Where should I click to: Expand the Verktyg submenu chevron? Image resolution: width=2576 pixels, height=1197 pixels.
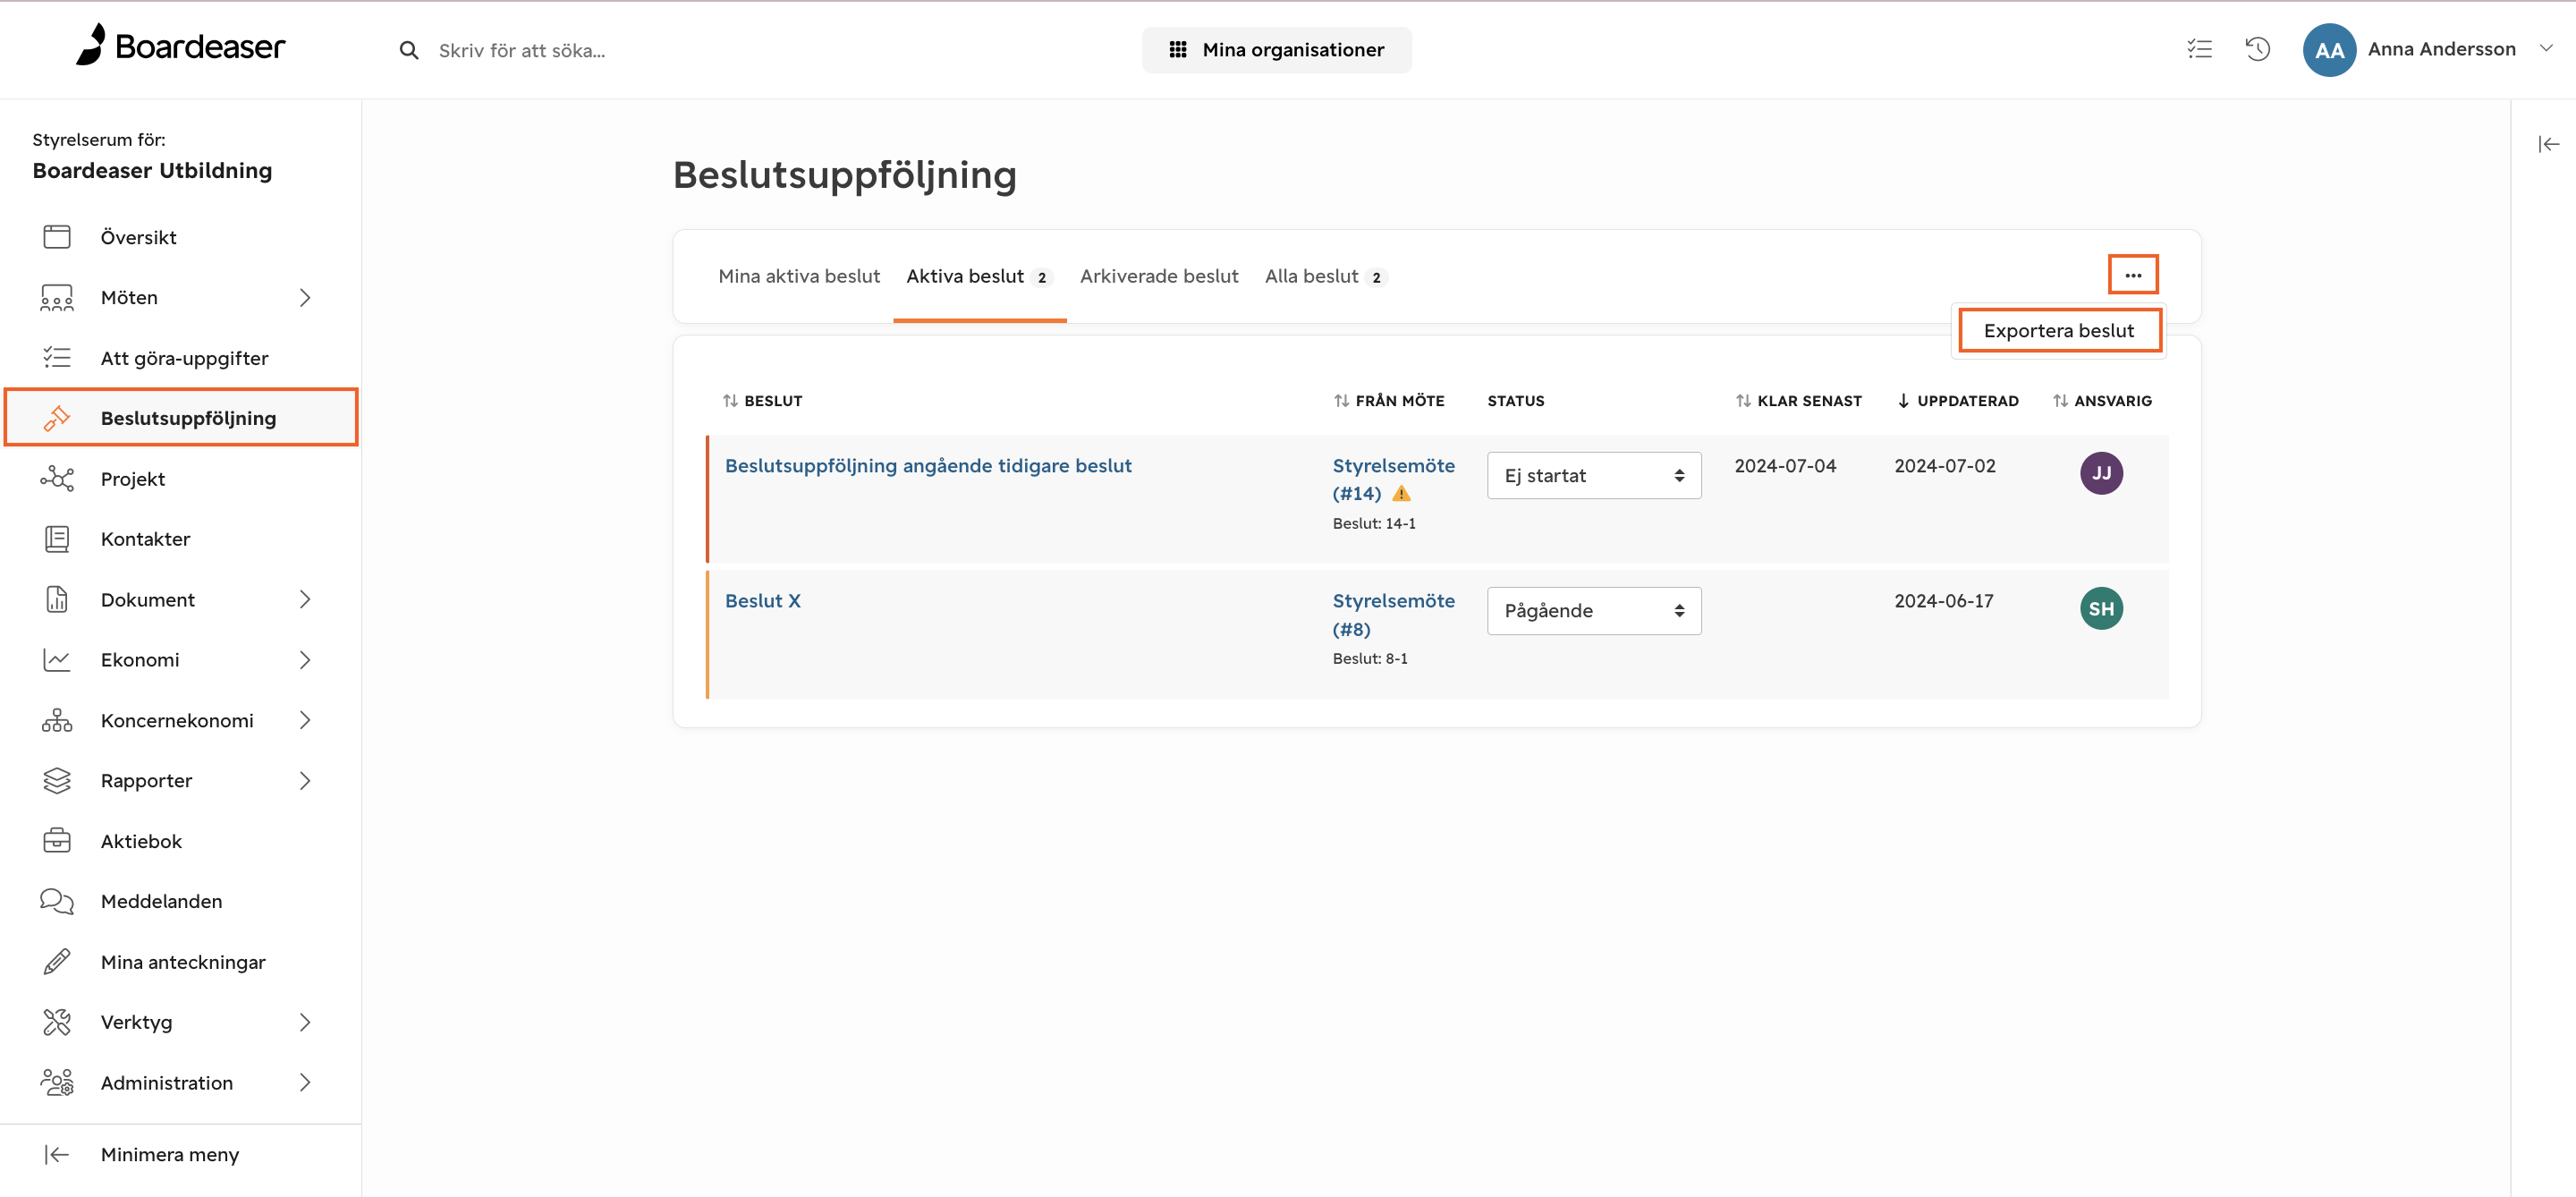[305, 1022]
